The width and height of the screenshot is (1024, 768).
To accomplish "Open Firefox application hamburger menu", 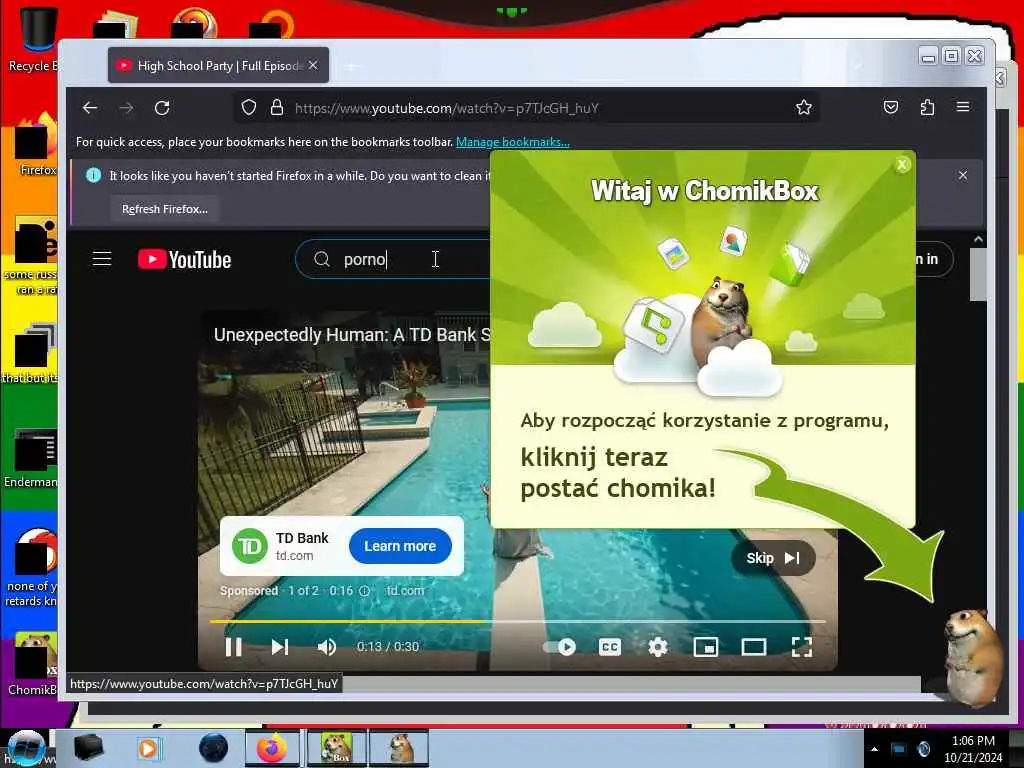I will point(963,107).
